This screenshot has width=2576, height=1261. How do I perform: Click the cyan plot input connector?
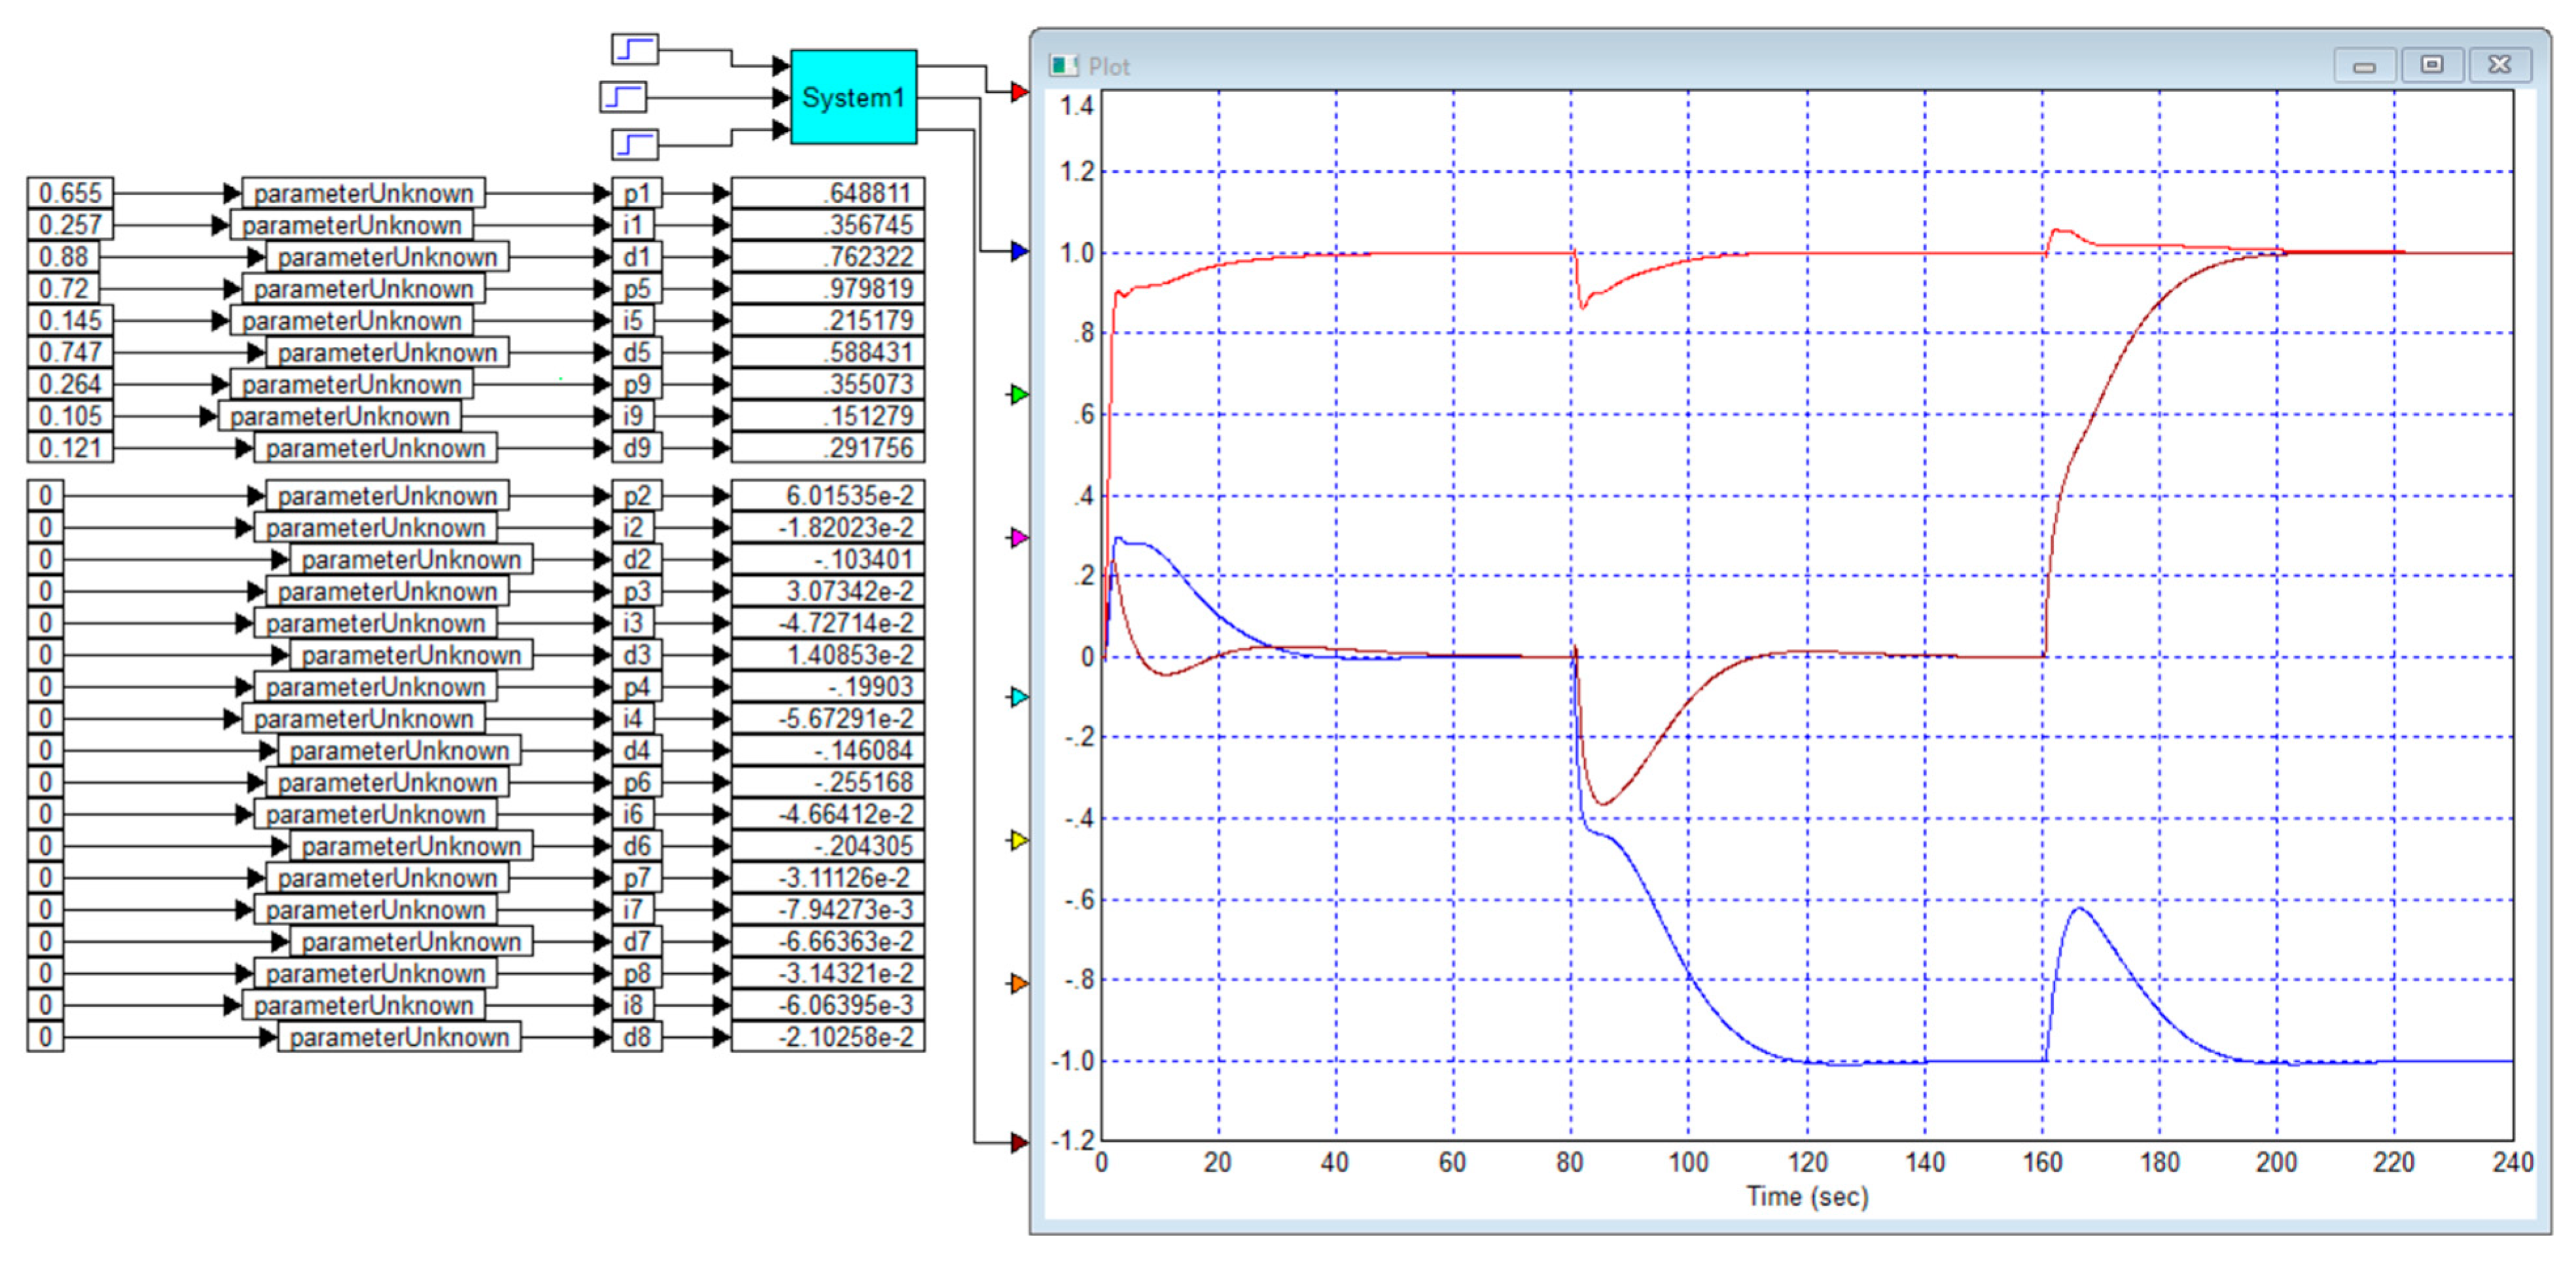click(1019, 697)
